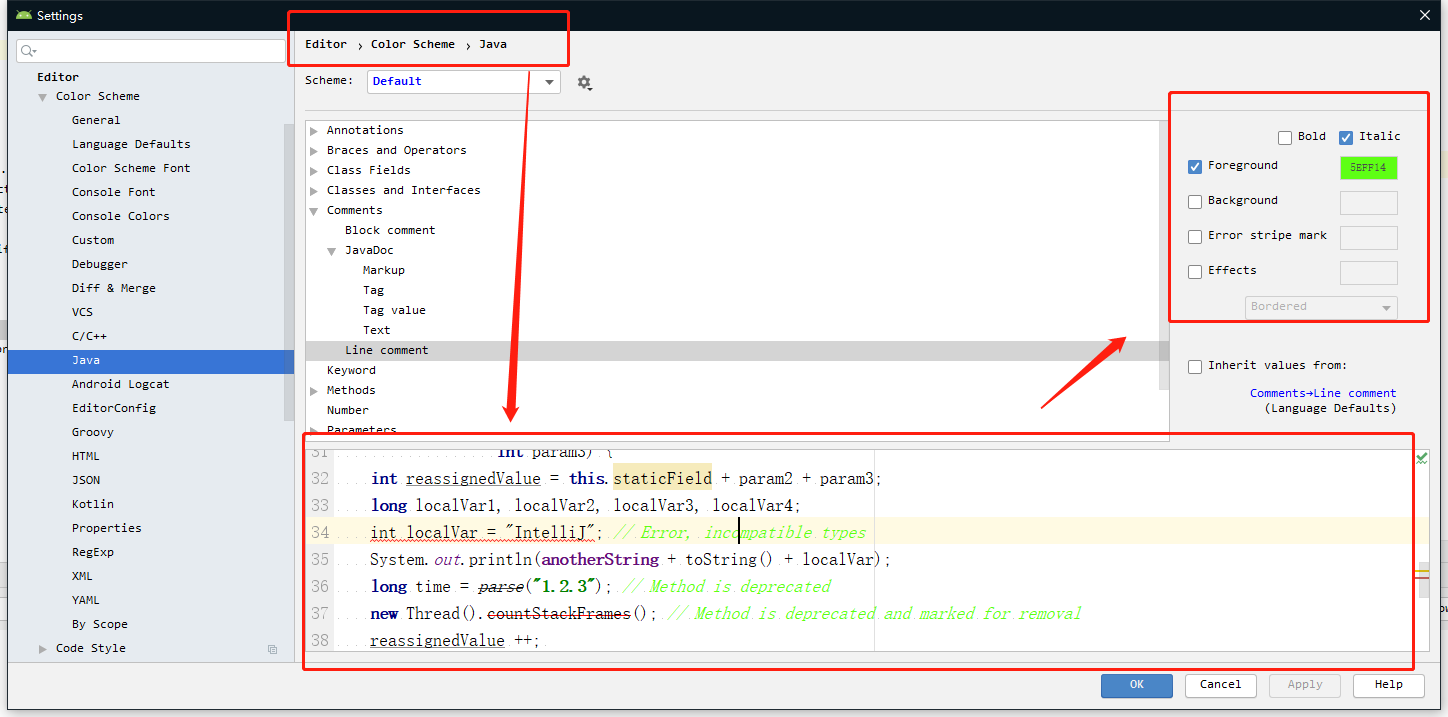Collapse Color Scheme in sidebar
This screenshot has width=1448, height=717.
43,97
